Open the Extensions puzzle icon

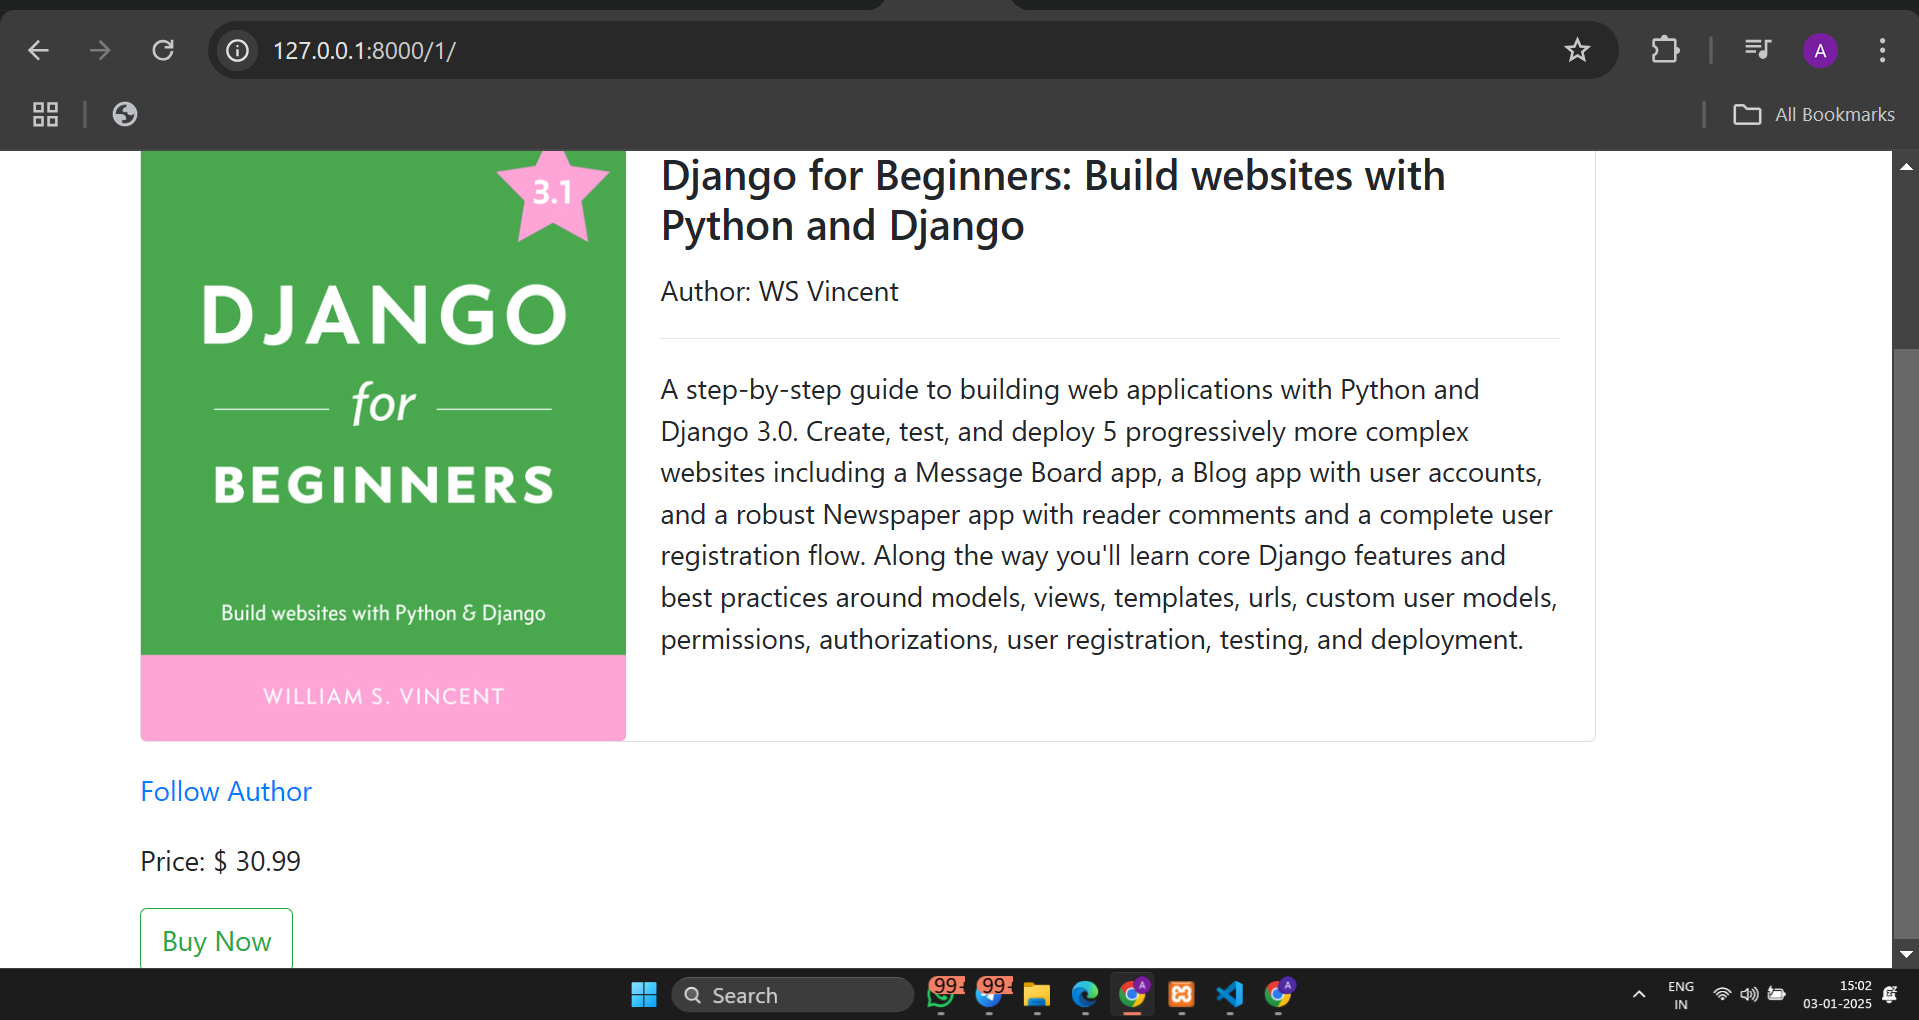1665,50
